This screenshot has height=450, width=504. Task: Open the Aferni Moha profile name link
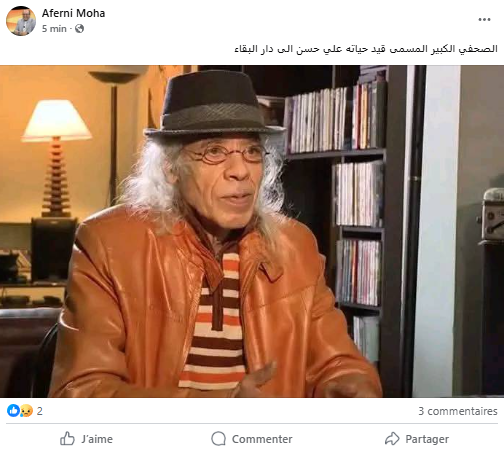(73, 13)
